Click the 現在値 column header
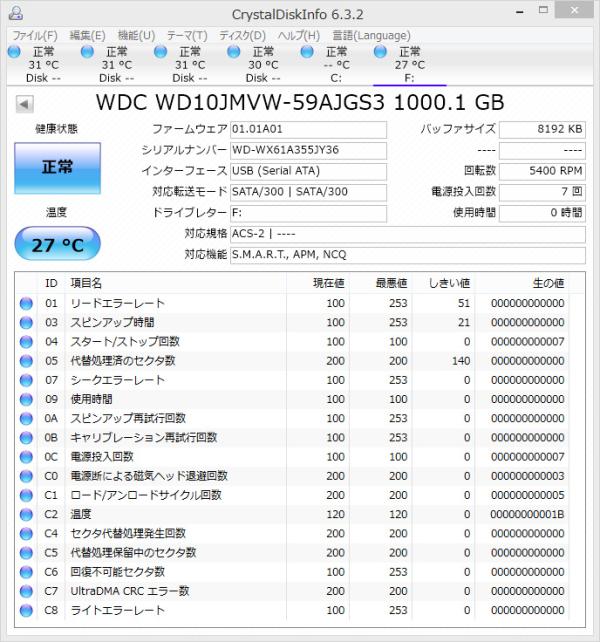This screenshot has height=642, width=600. [x=318, y=283]
